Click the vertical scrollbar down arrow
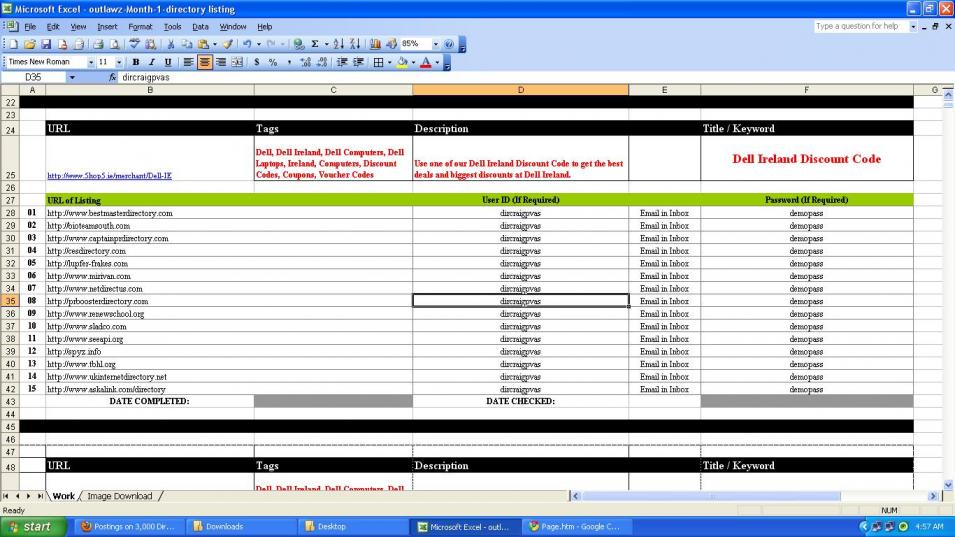 pyautogui.click(x=948, y=485)
